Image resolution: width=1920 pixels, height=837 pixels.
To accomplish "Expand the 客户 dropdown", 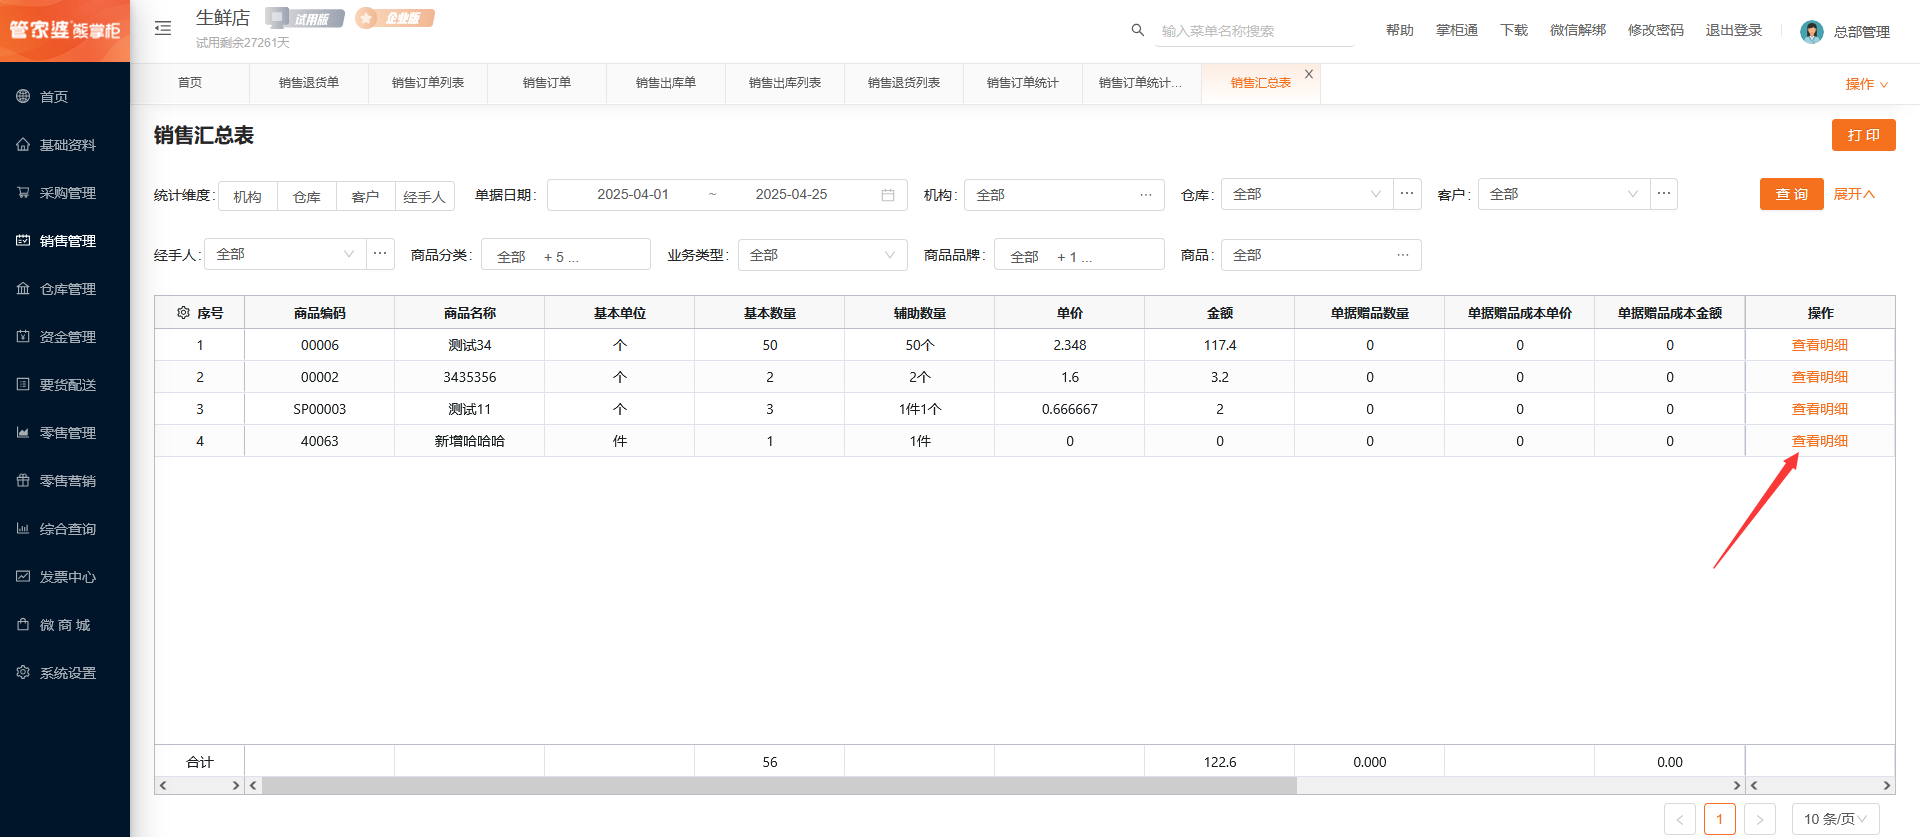I will pyautogui.click(x=1564, y=194).
